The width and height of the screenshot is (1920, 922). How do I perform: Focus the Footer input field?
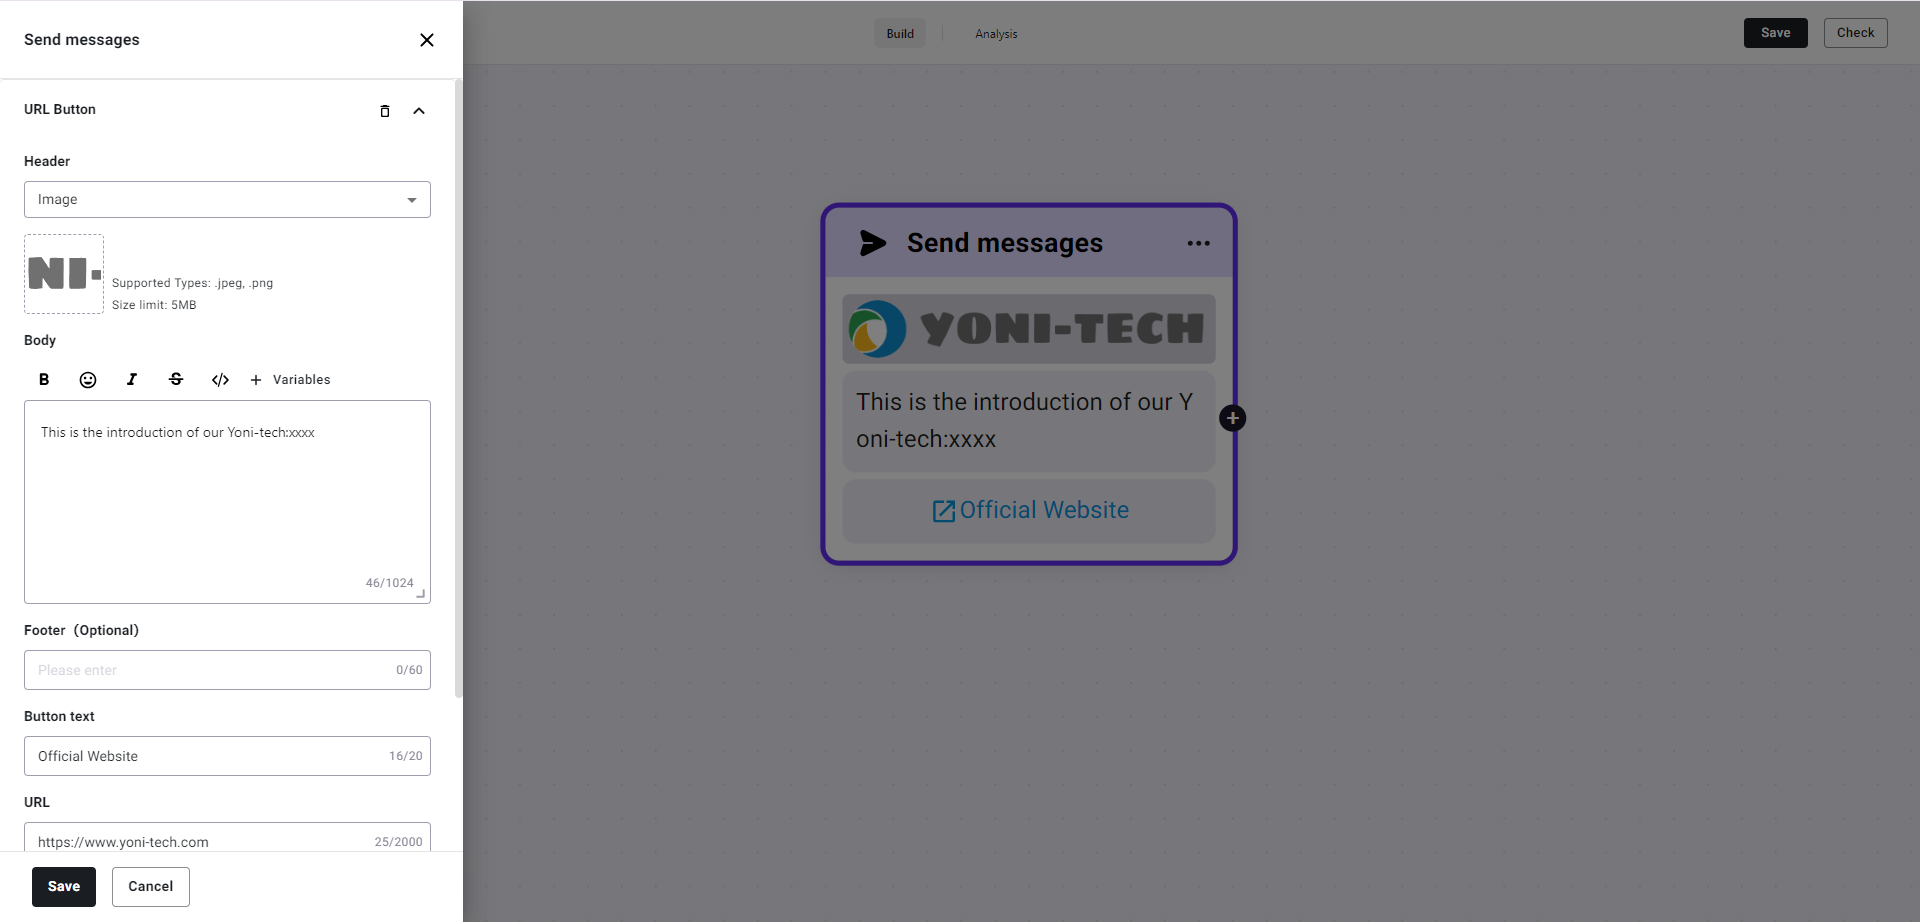pyautogui.click(x=227, y=670)
